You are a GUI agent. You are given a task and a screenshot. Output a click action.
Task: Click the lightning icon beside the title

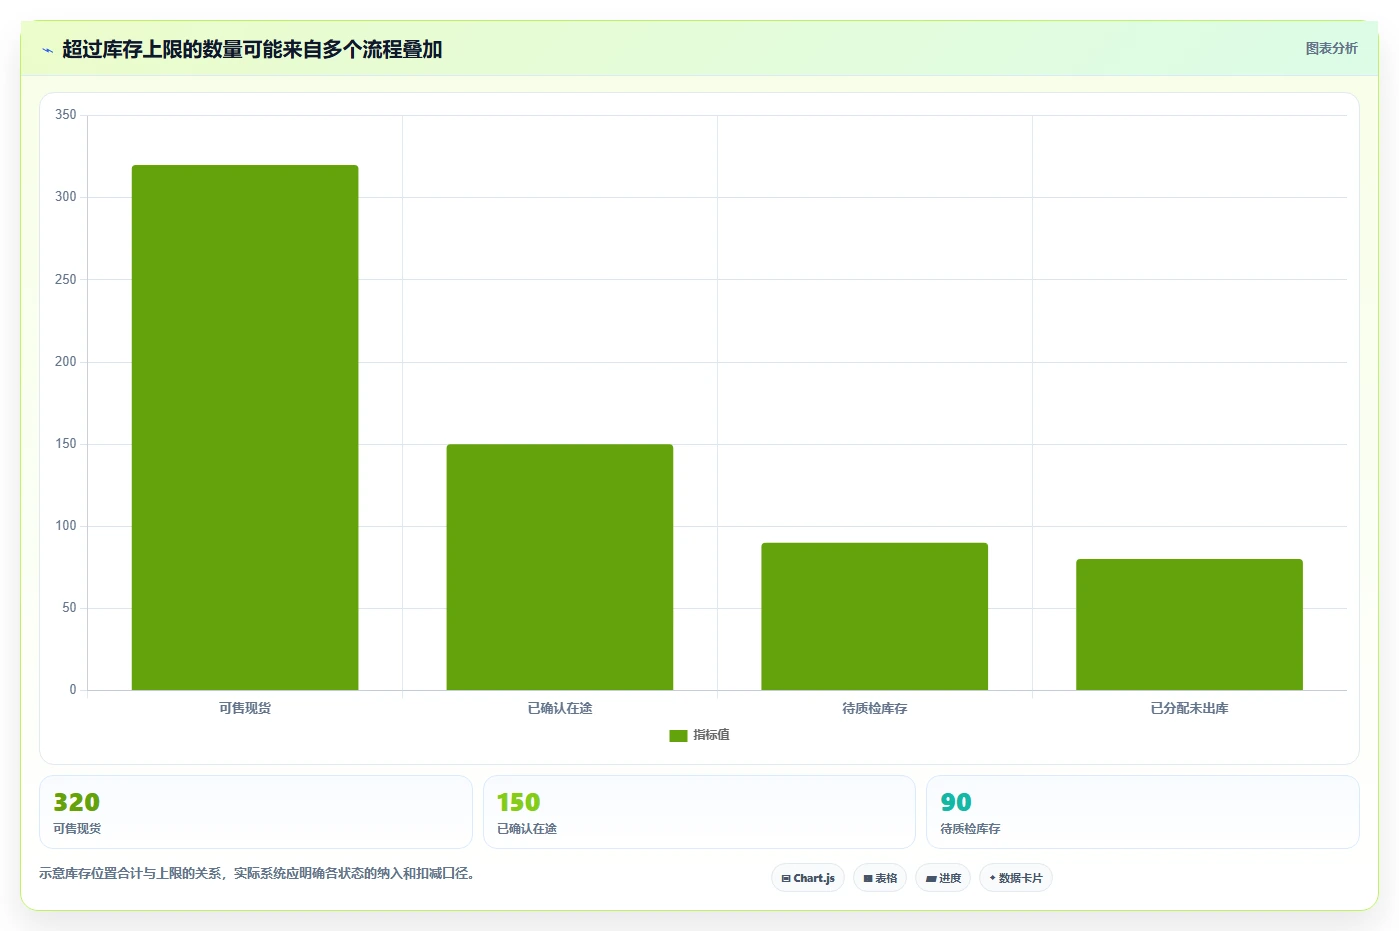pyautogui.click(x=47, y=50)
